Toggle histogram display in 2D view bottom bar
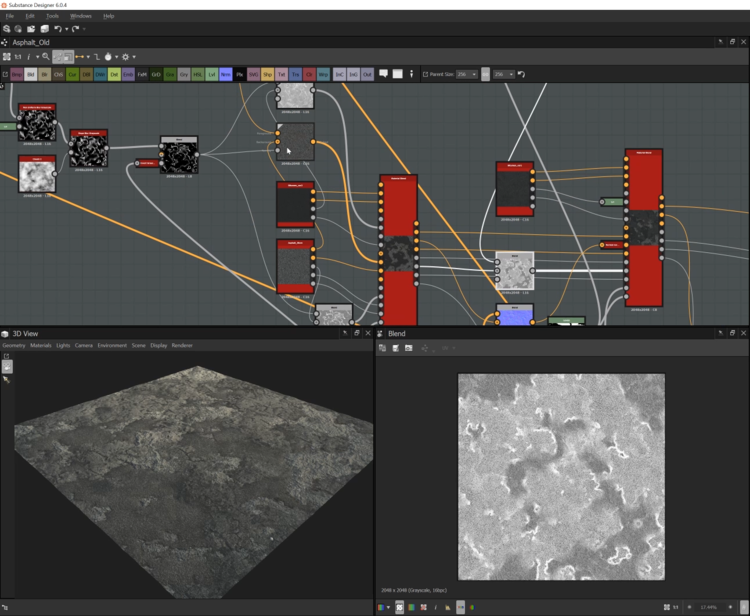This screenshot has width=750, height=616. [x=448, y=607]
